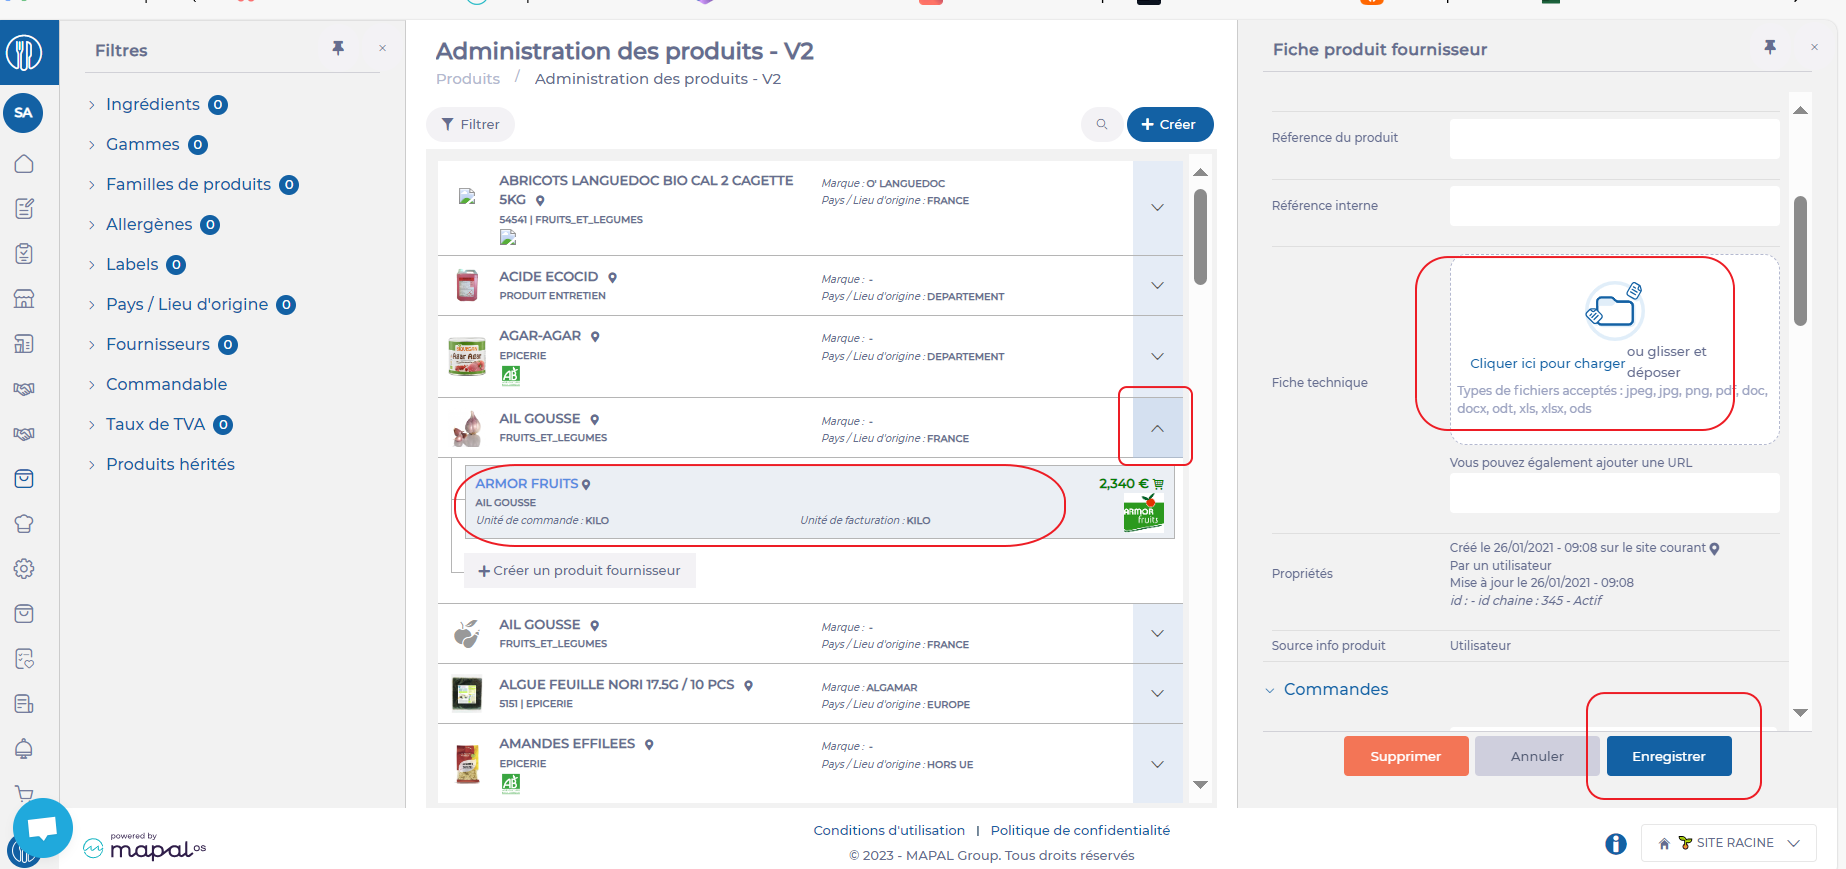Click the search magnifier icon

[x=1101, y=124]
